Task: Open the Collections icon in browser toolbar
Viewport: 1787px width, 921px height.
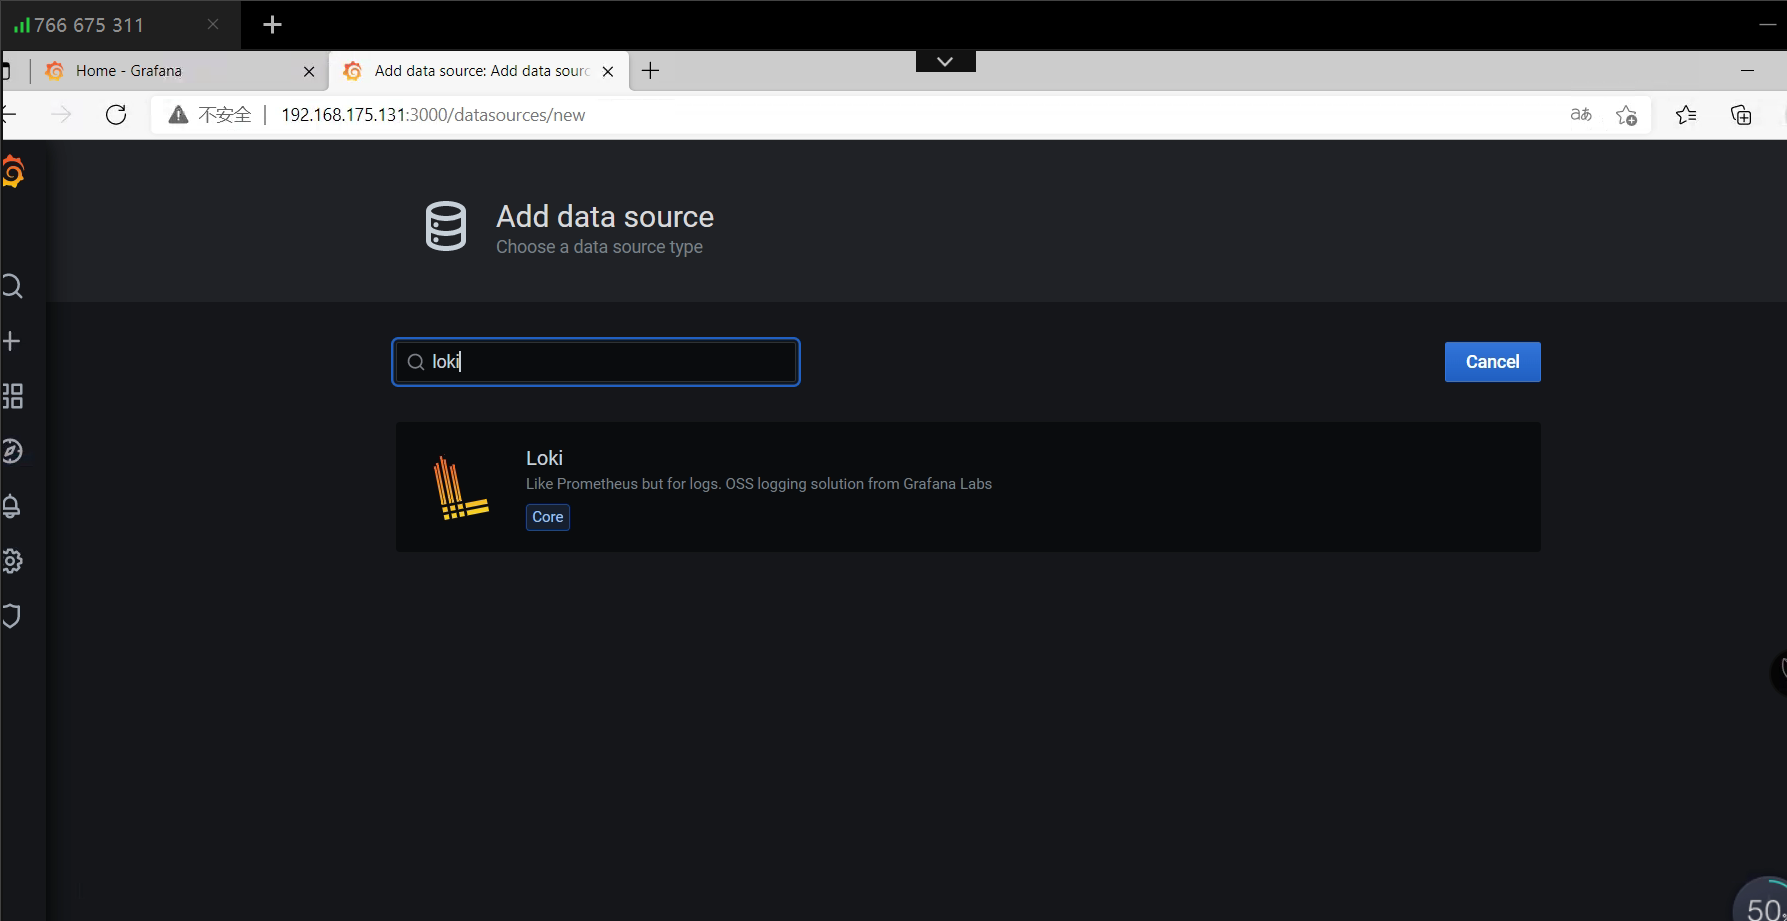Action: click(x=1741, y=115)
